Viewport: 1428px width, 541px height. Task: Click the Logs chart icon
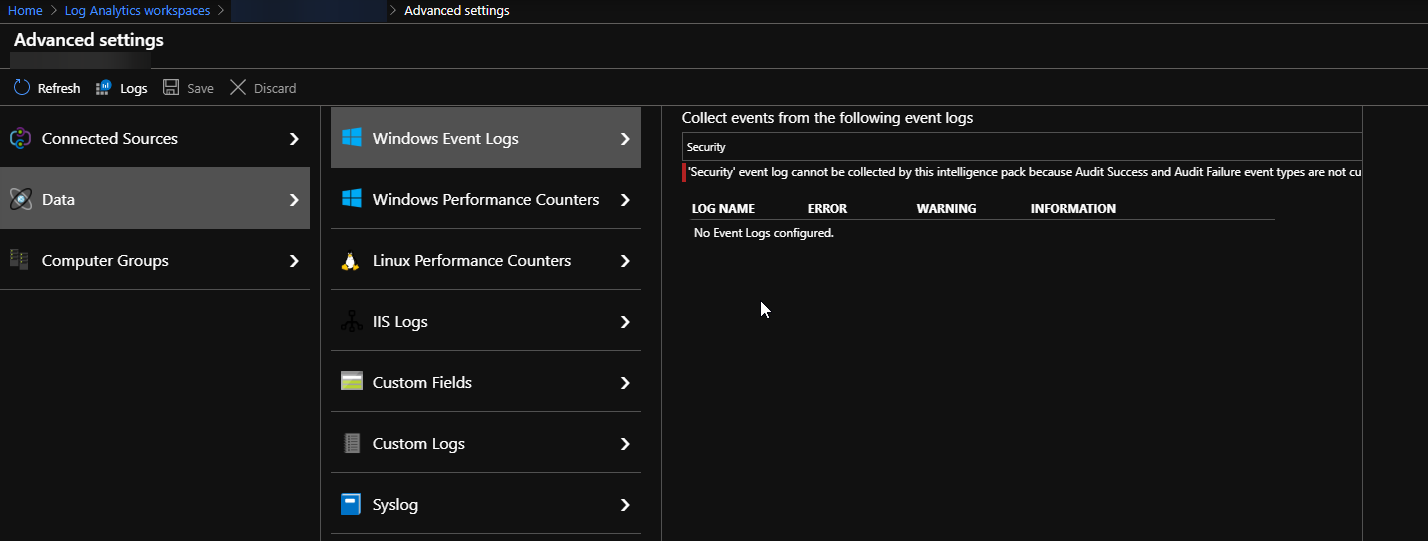point(104,88)
